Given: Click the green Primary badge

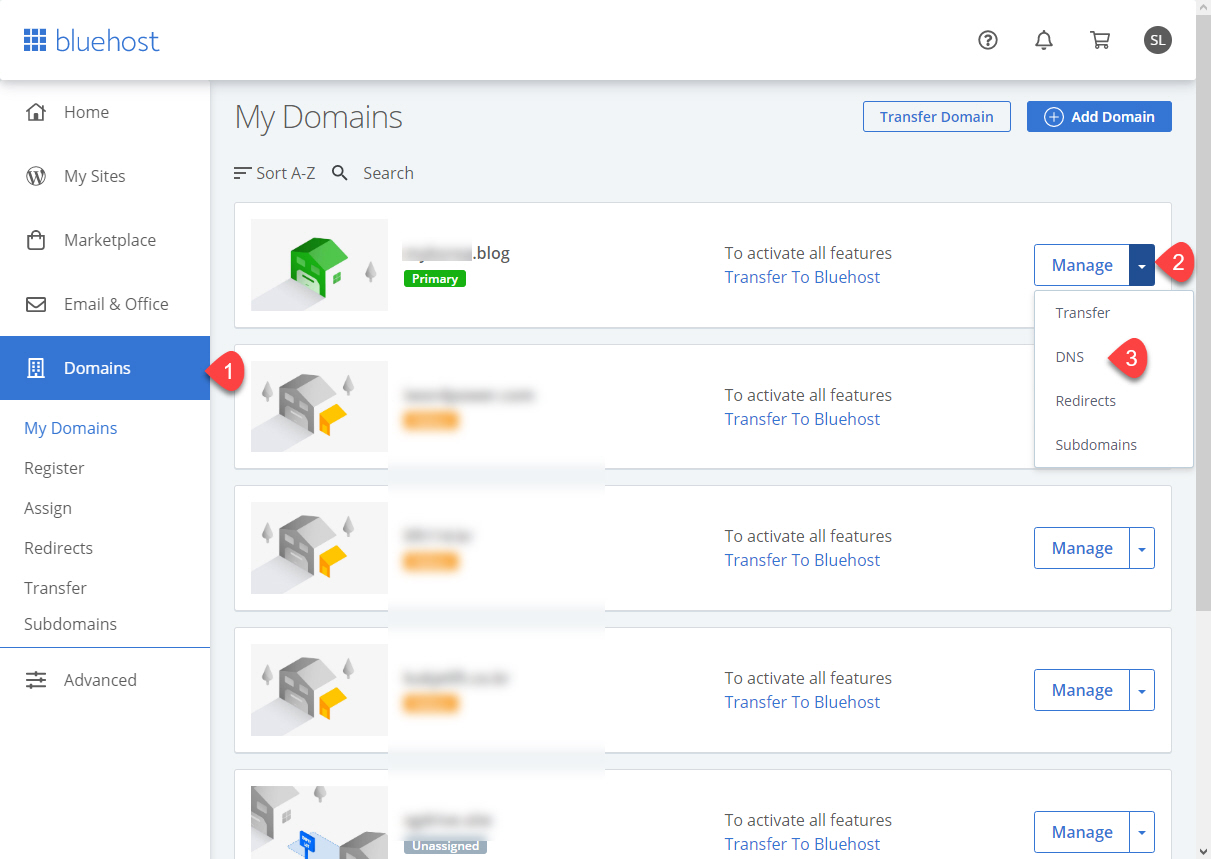Looking at the screenshot, I should click(x=435, y=279).
